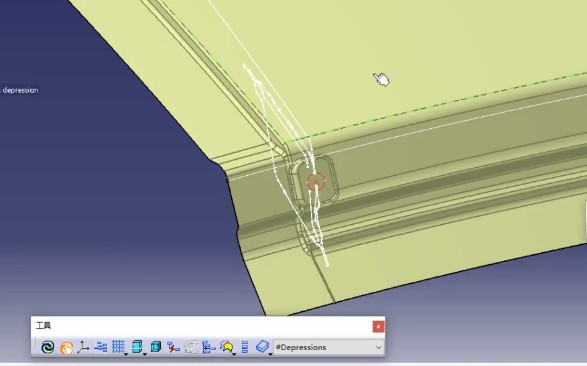This screenshot has width=587, height=366.
Task: Expand arrow beside the grid icon
Action: [x=126, y=354]
